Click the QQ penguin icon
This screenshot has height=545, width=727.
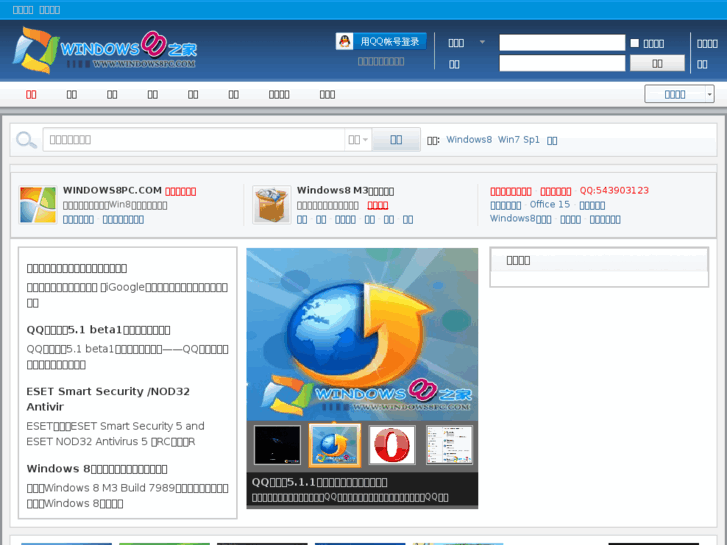pos(344,41)
